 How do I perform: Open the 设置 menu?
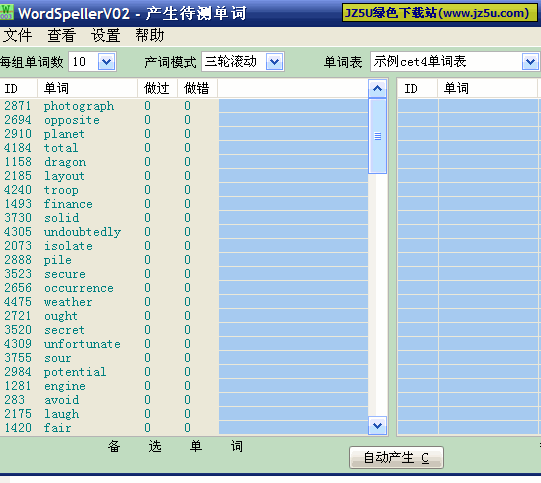pos(106,35)
